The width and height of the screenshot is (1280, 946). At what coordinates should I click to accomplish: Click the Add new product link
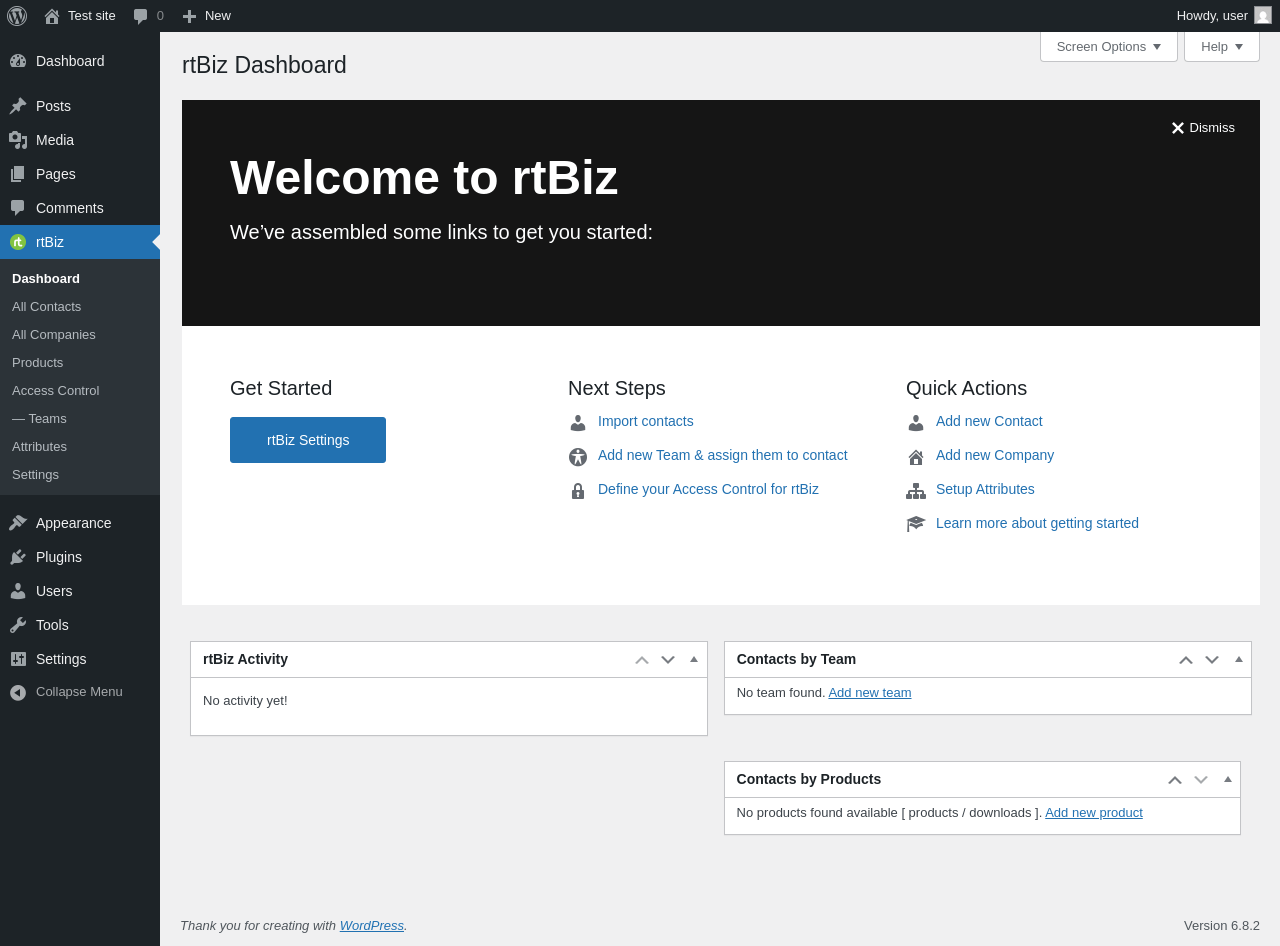pos(1094,812)
